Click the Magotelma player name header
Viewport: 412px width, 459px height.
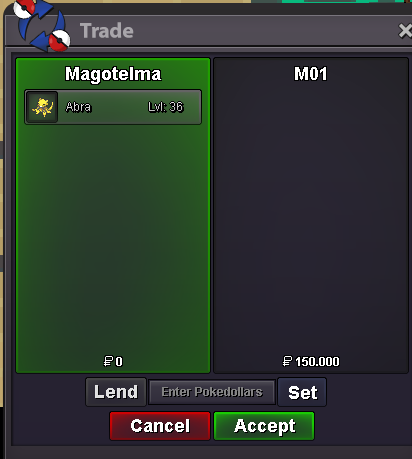click(x=113, y=74)
